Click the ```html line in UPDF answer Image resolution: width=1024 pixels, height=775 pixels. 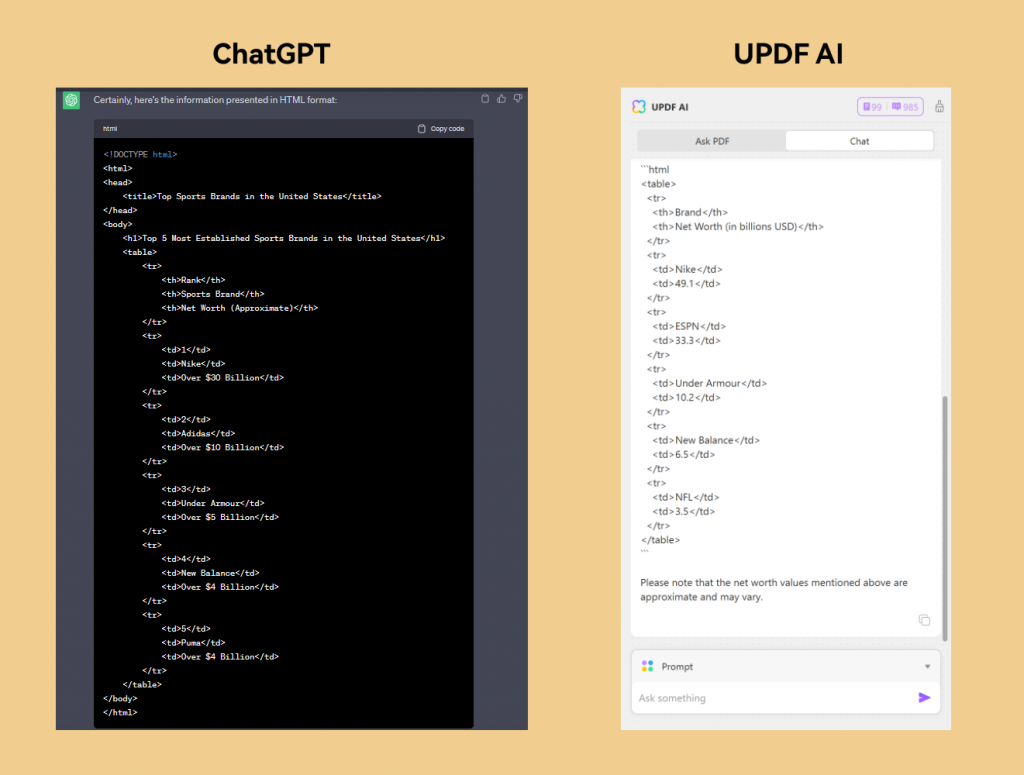click(655, 169)
